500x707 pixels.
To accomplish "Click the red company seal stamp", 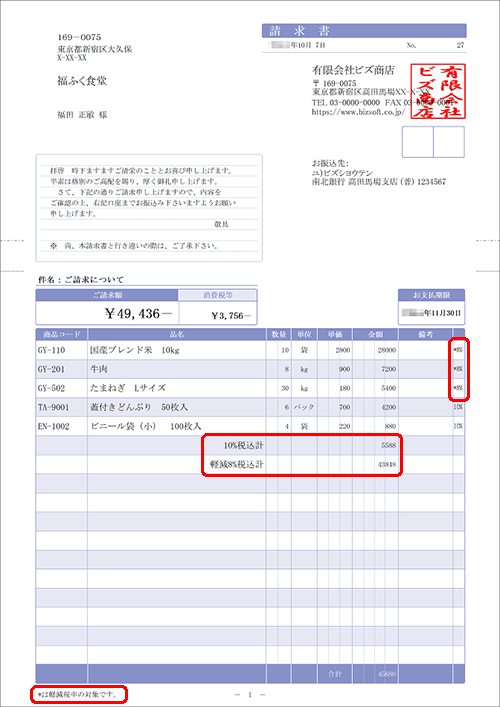I will pyautogui.click(x=438, y=92).
